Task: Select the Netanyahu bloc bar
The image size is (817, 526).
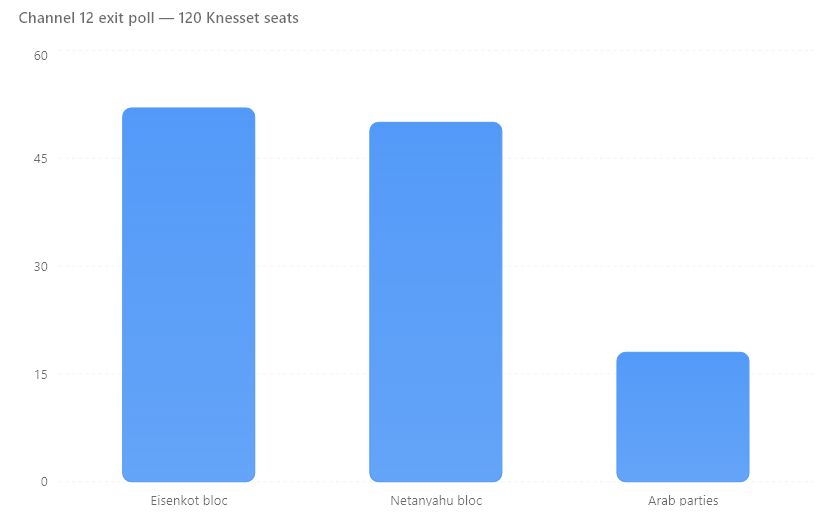Action: (x=436, y=302)
